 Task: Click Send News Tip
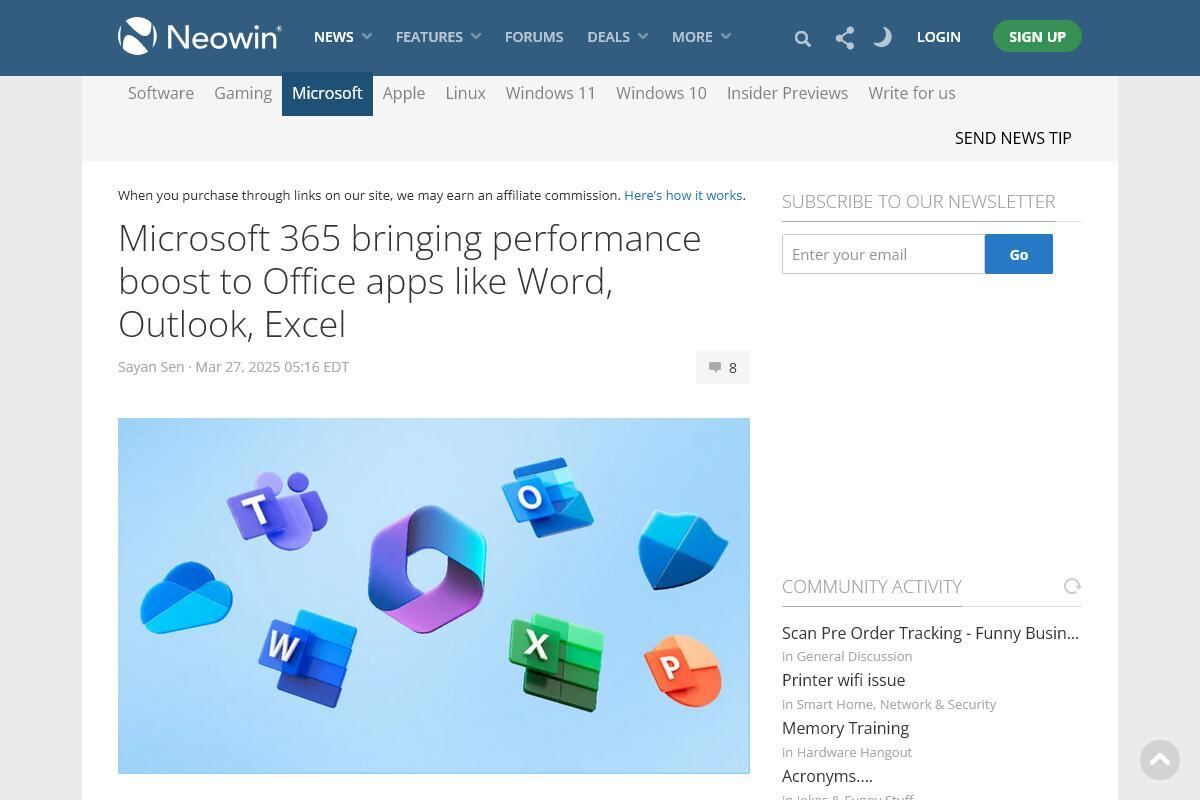(x=1013, y=138)
